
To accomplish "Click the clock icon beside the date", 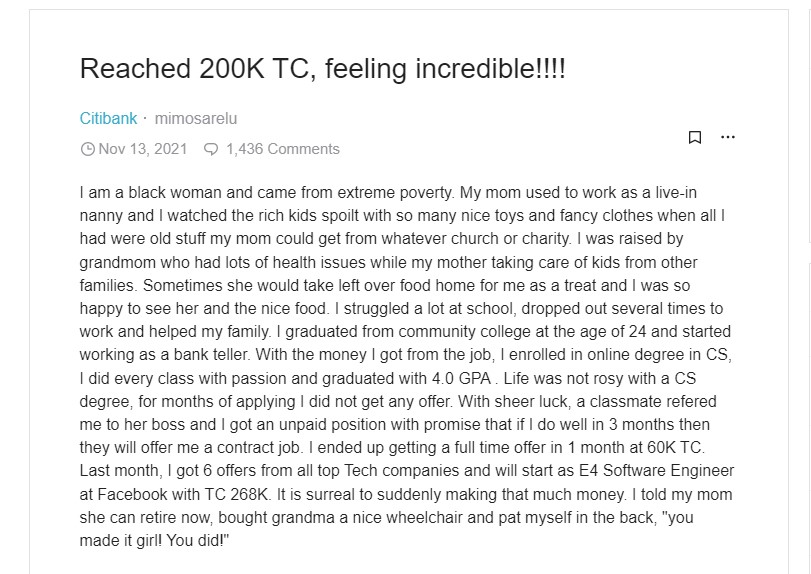I will [87, 149].
